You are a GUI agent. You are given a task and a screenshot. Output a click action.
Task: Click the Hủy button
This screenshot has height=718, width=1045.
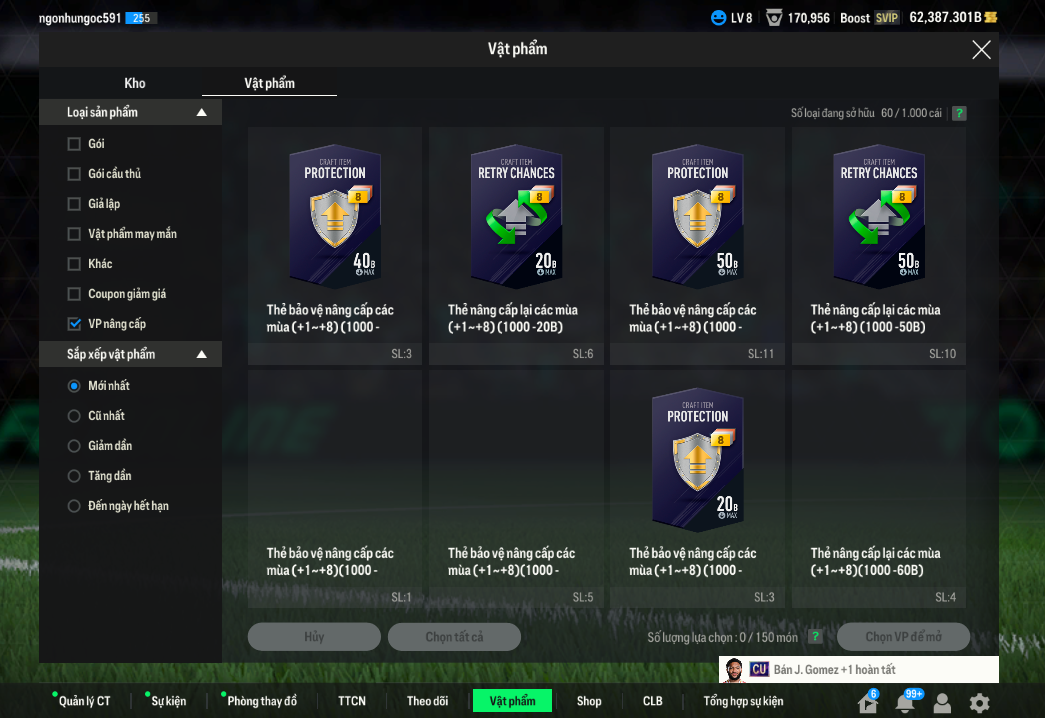(314, 637)
